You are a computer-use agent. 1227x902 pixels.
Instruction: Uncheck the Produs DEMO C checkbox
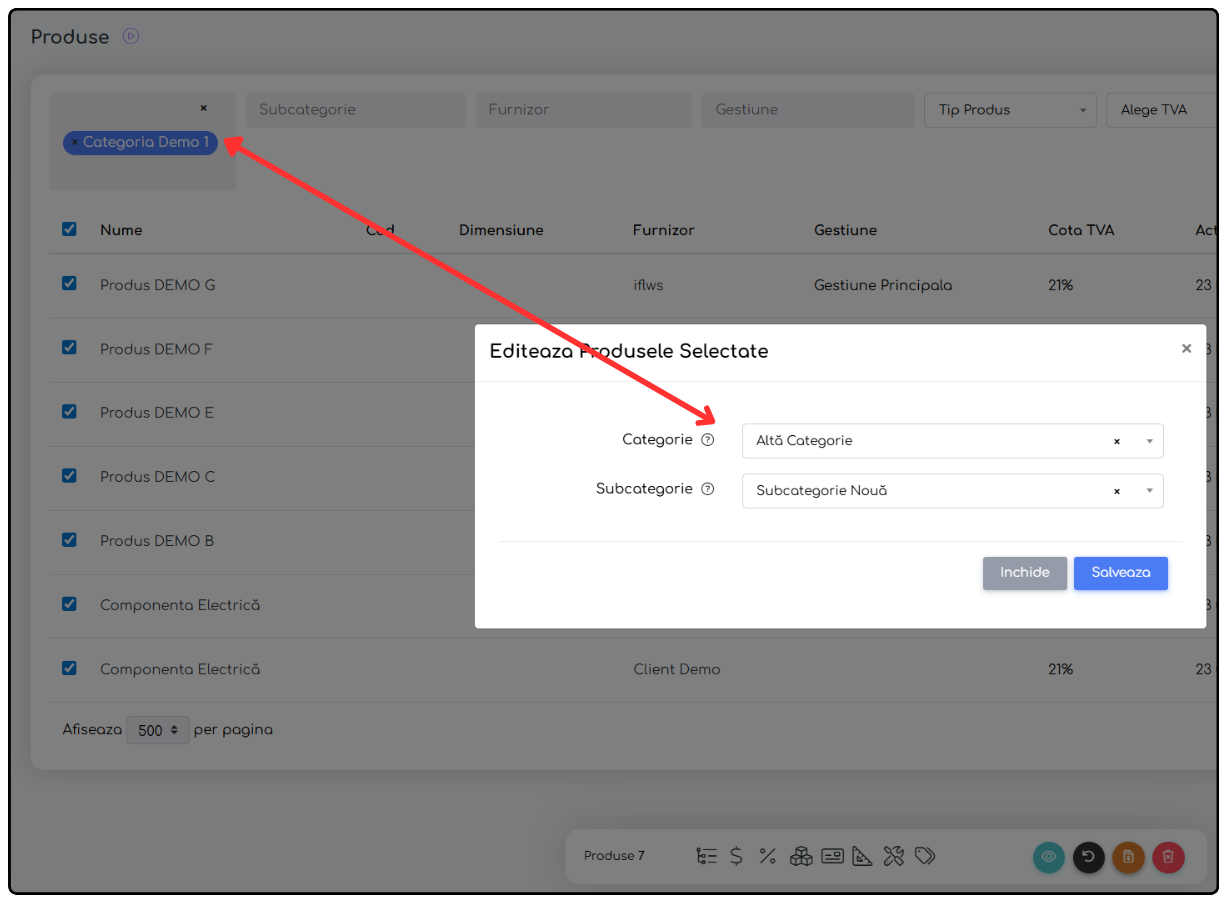point(69,476)
